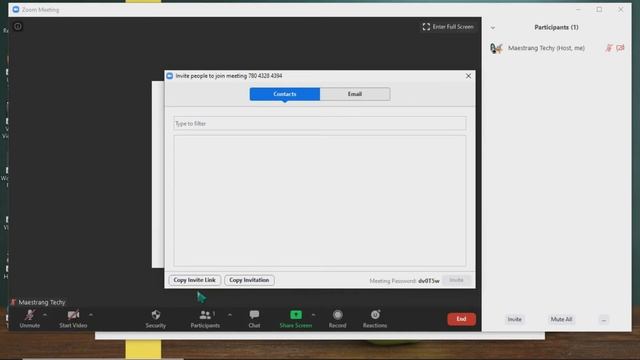Open the Reactions menu
This screenshot has width=640, height=360.
(x=375, y=319)
